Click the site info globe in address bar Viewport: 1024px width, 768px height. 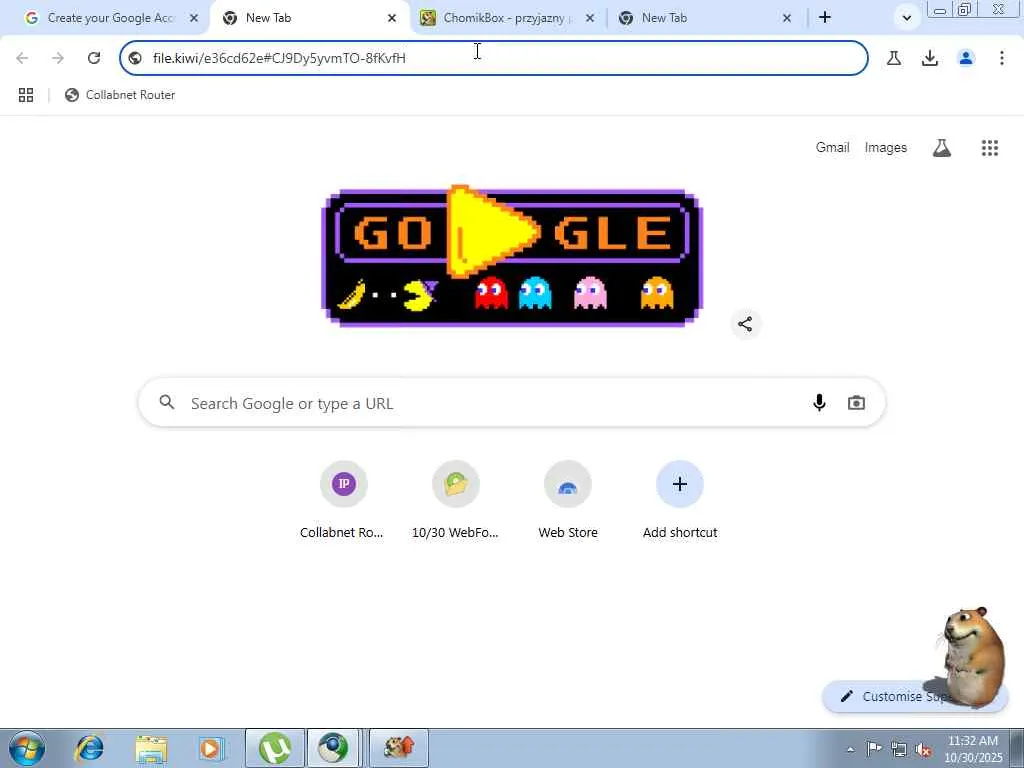(135, 58)
